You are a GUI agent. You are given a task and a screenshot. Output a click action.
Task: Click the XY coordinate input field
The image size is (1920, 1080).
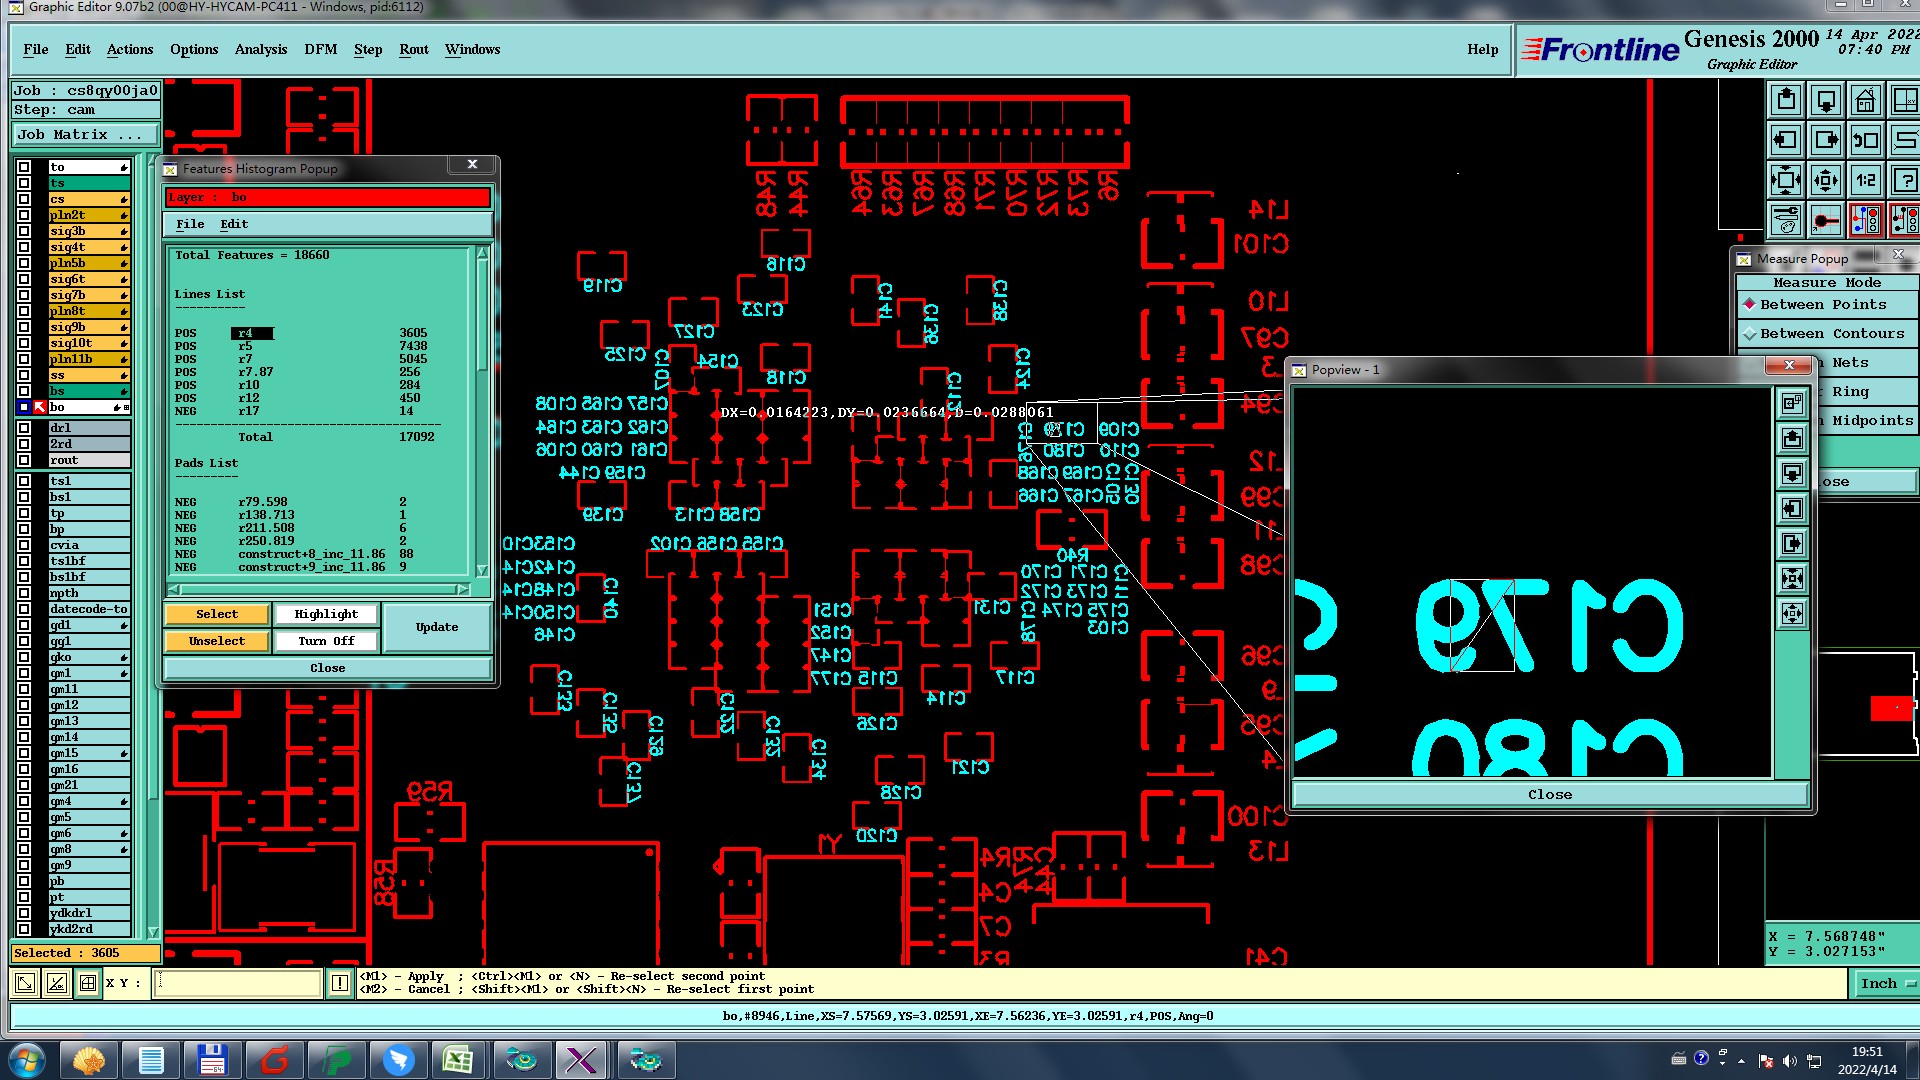click(x=238, y=983)
